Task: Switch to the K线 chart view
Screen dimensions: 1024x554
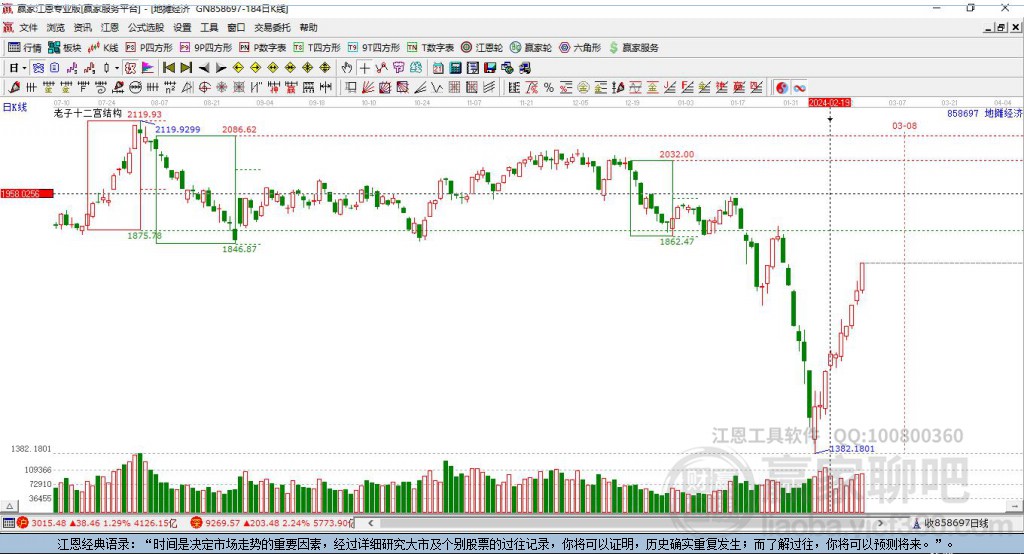Action: pos(103,48)
